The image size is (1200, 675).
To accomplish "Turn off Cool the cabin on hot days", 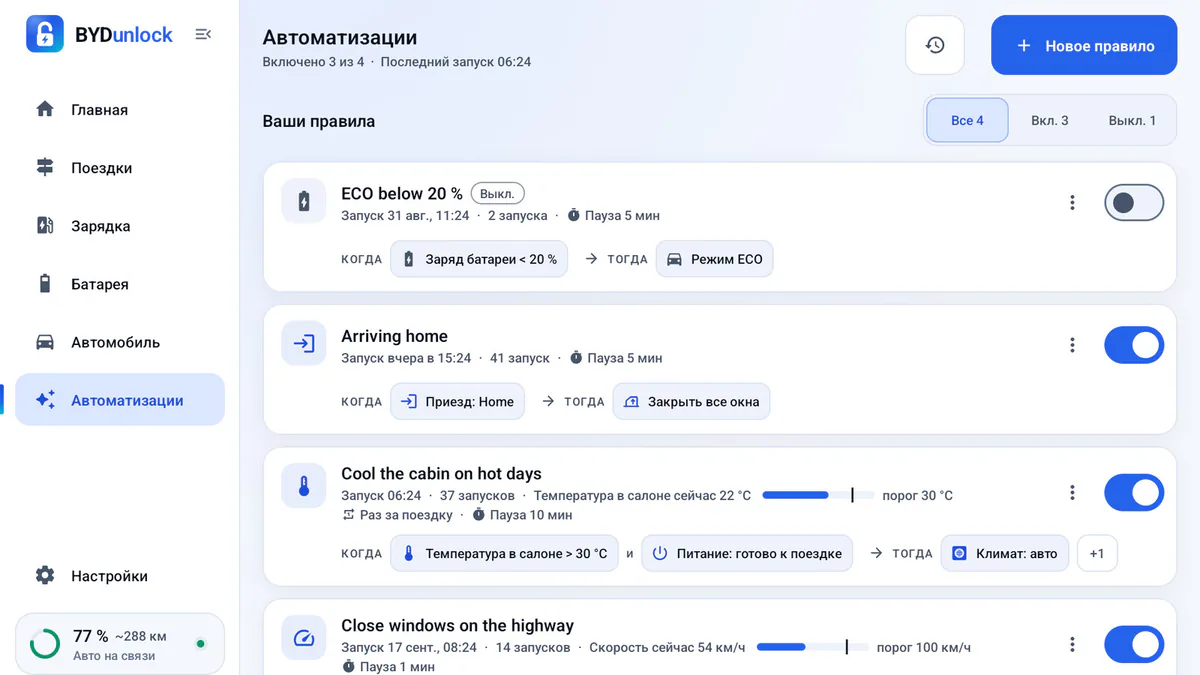I will [x=1134, y=493].
